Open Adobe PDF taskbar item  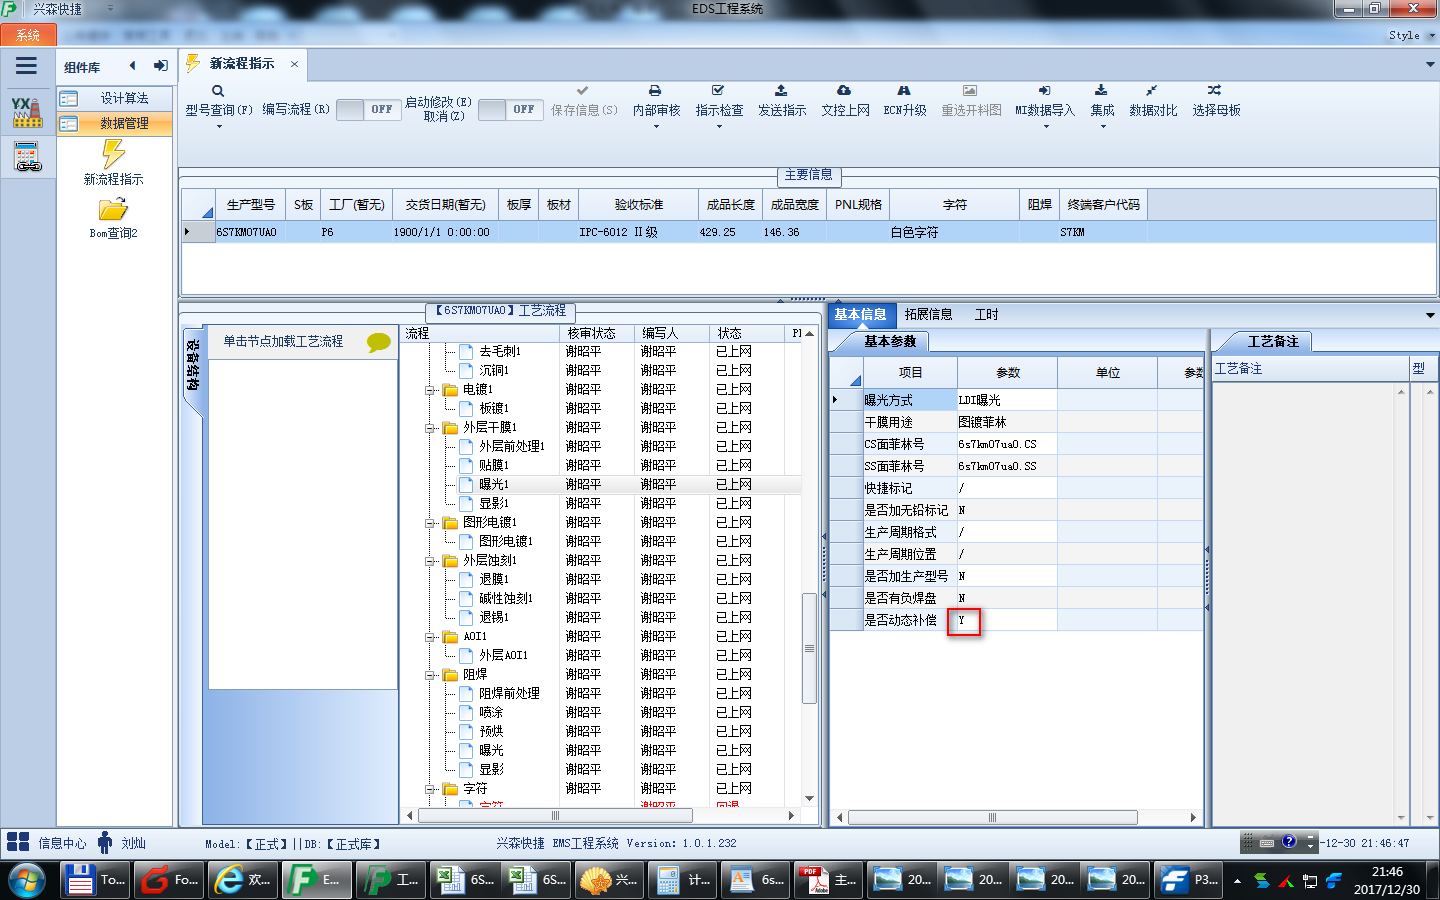826,880
